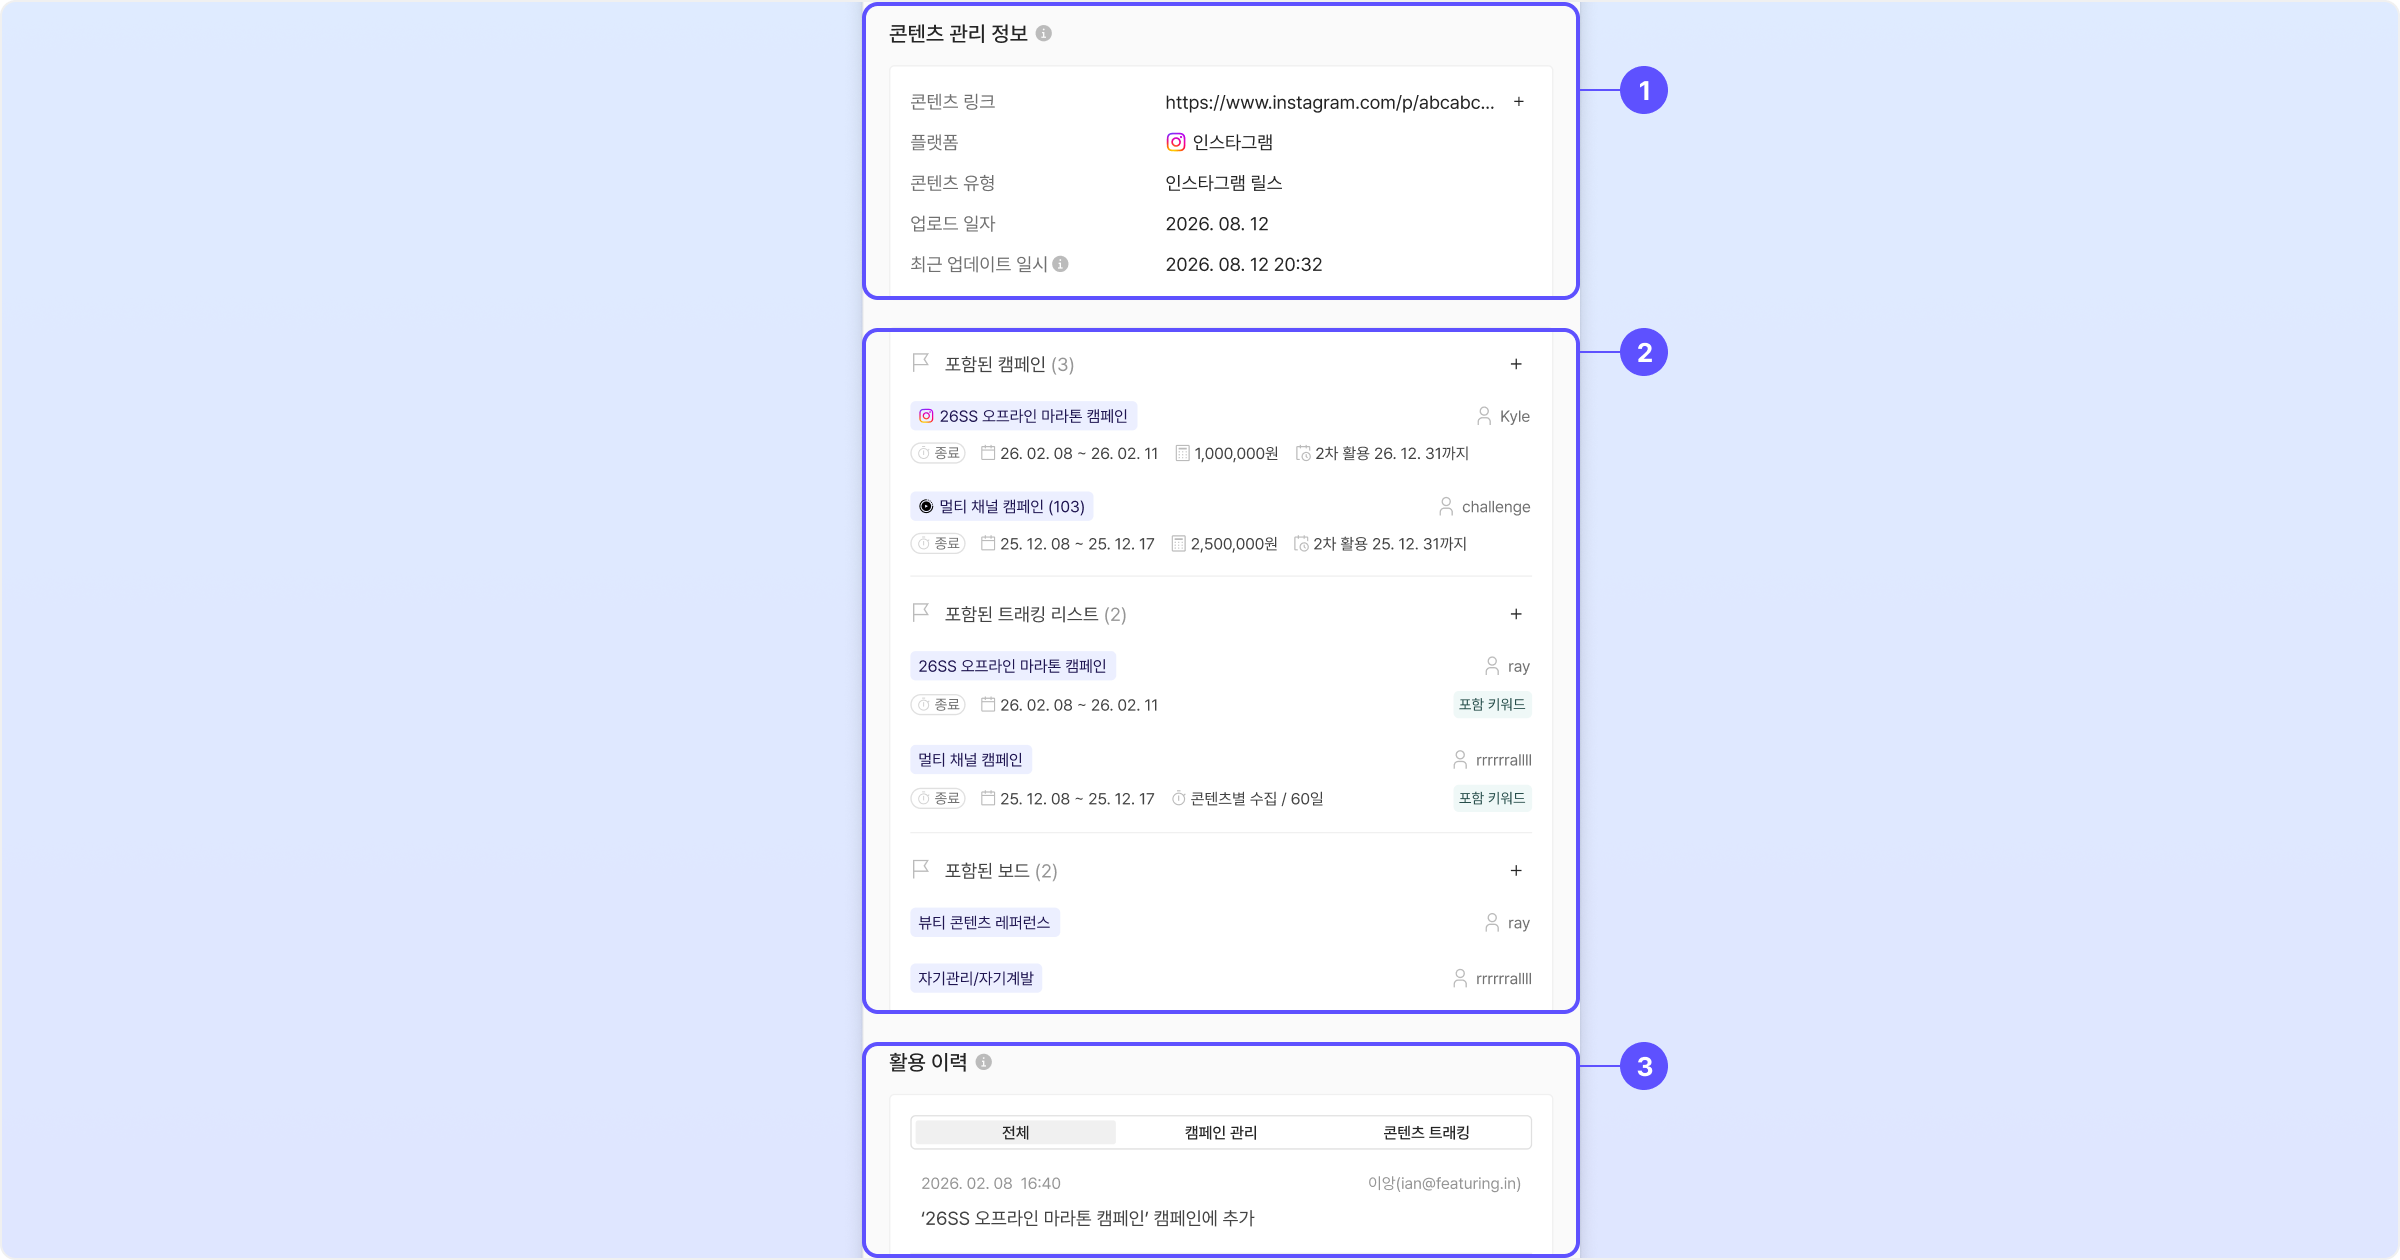Add campaign via plus in 포함된 캠페인
Image resolution: width=2400 pixels, height=1260 pixels.
1516,364
